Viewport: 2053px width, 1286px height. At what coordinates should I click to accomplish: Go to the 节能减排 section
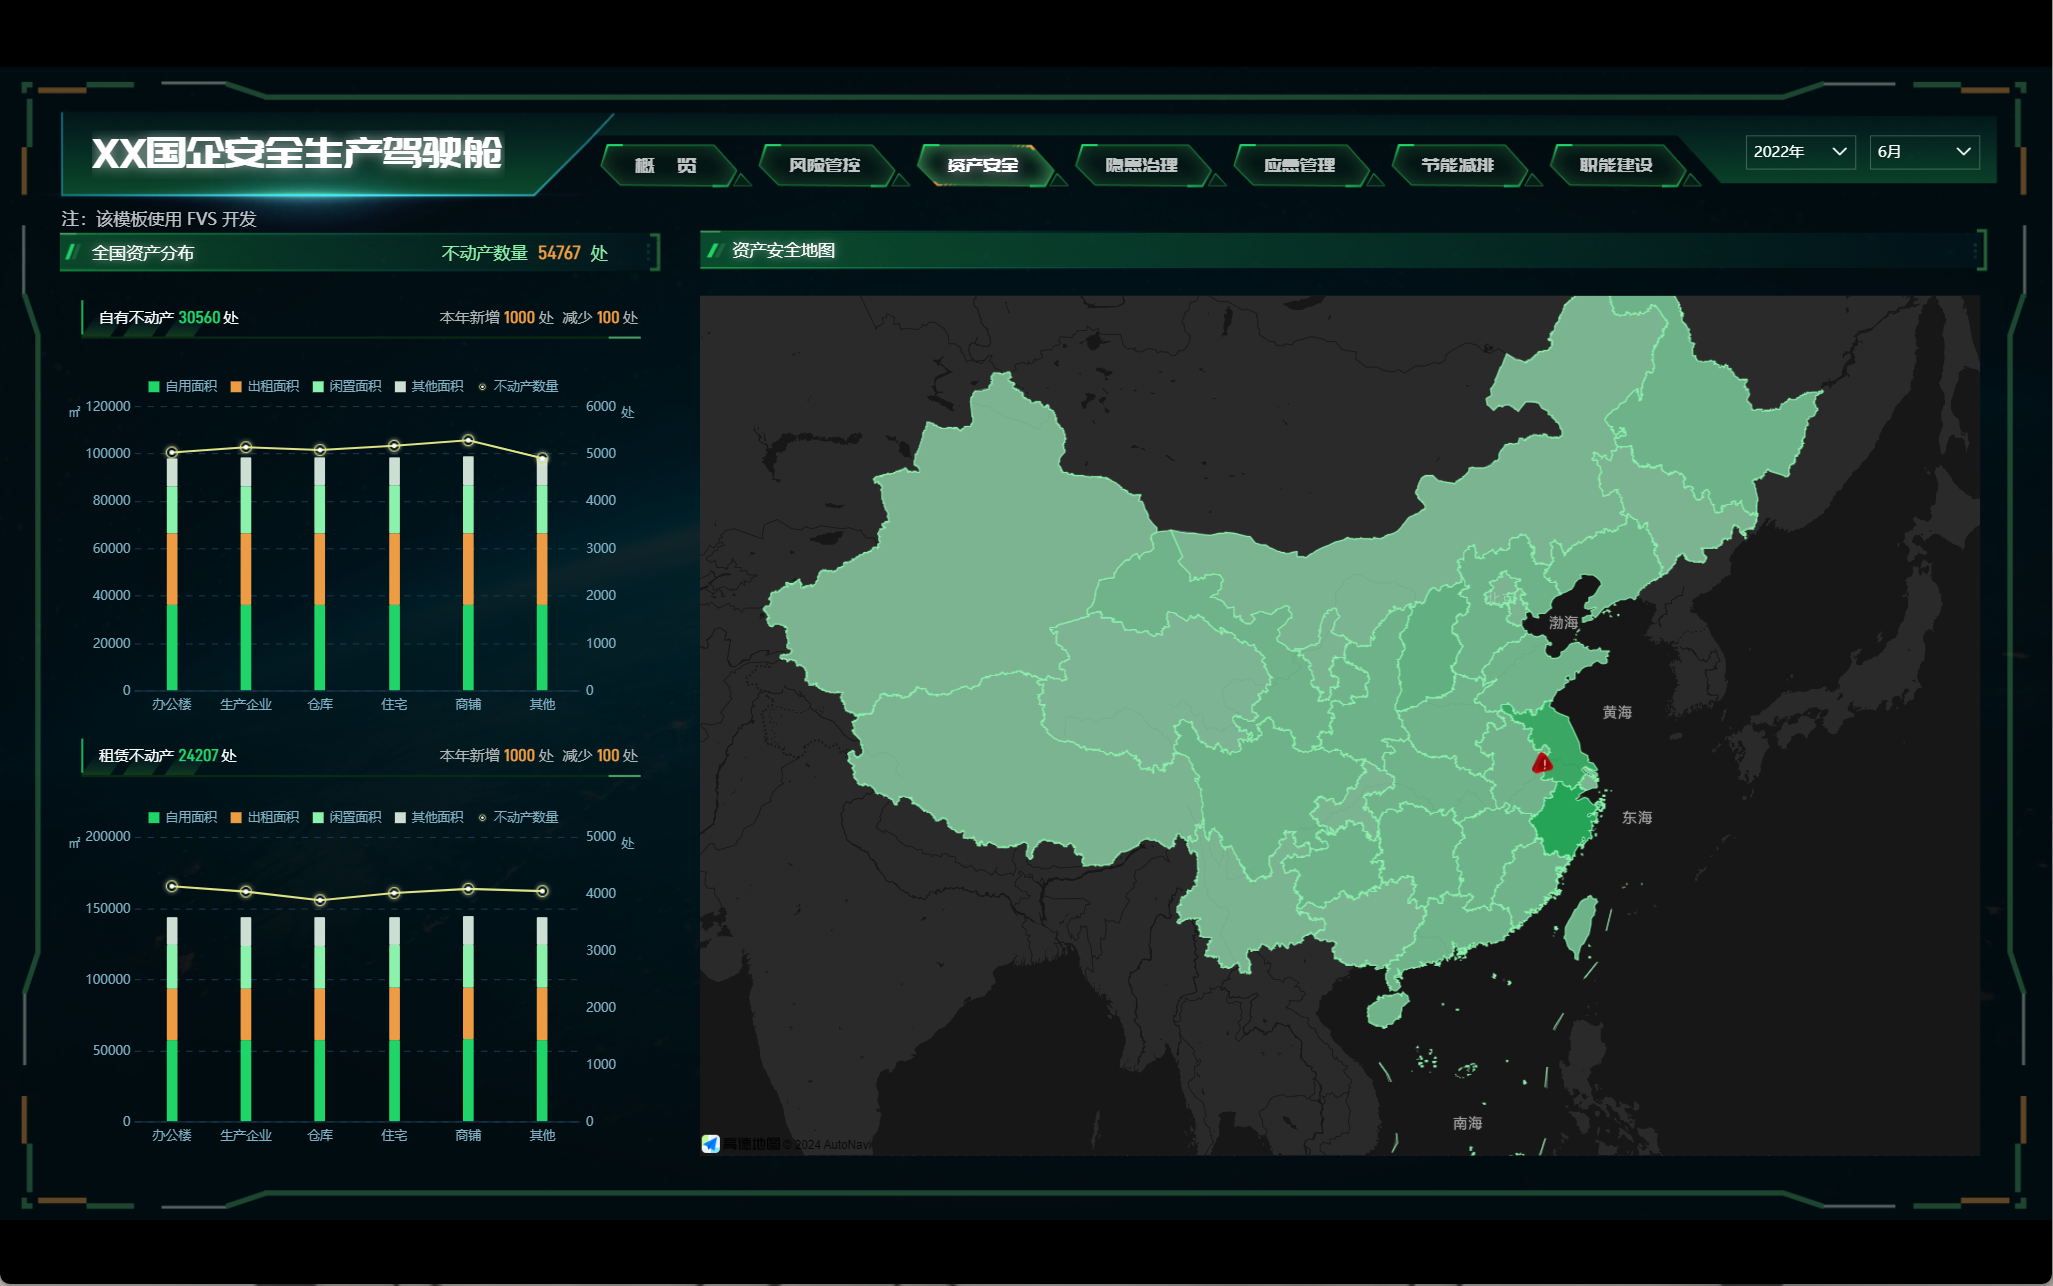click(1457, 165)
